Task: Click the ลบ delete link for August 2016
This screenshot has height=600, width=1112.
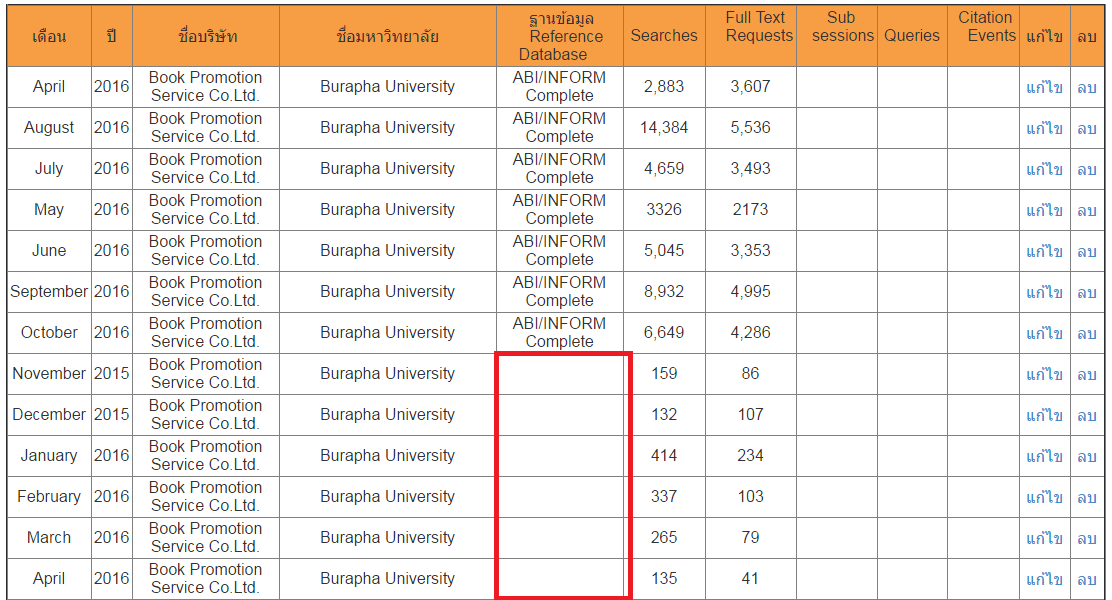Action: coord(1087,128)
